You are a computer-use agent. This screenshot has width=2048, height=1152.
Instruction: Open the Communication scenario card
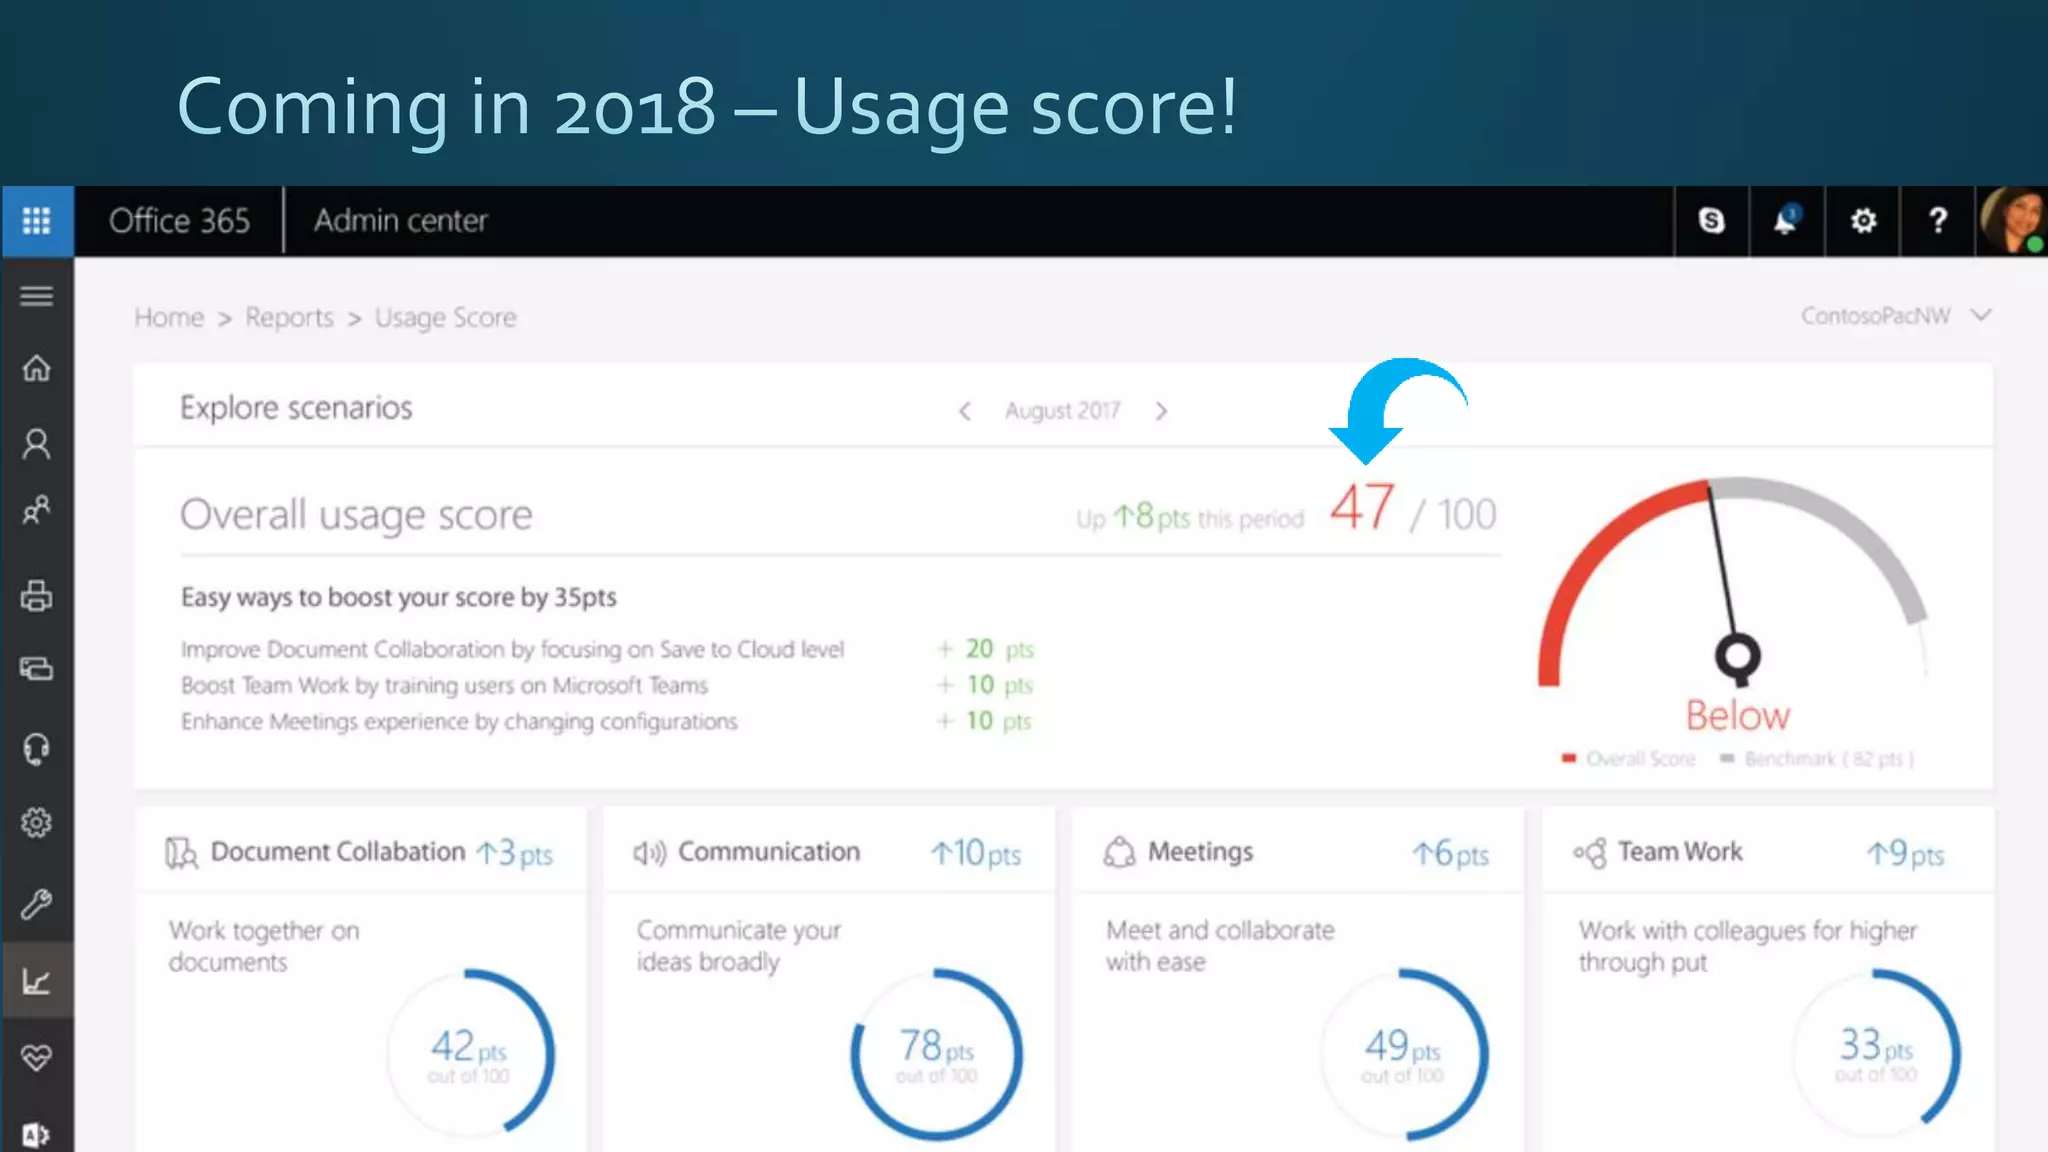[768, 852]
